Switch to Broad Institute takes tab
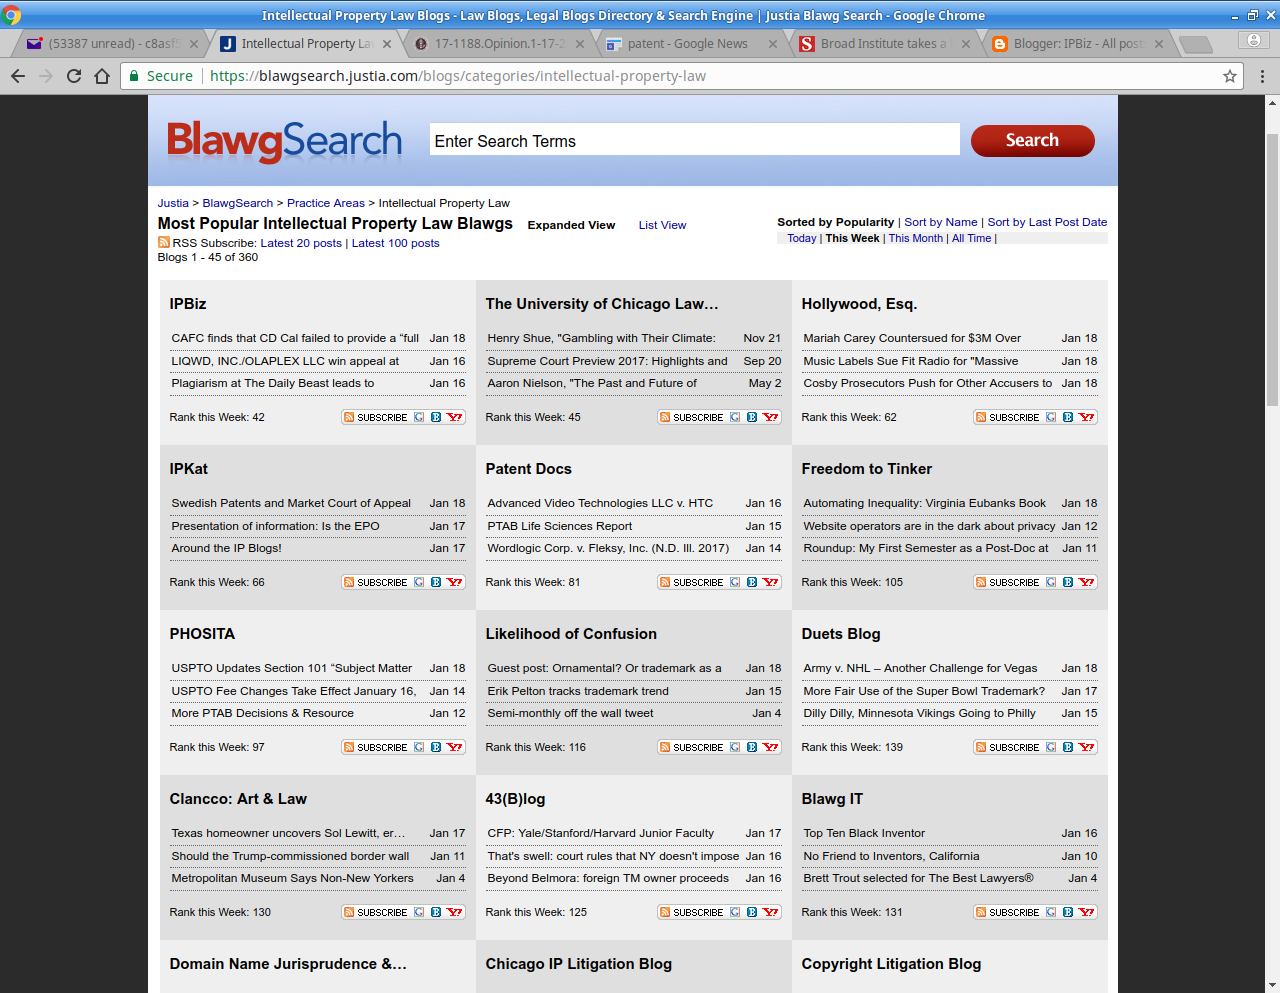The image size is (1280, 993). tap(884, 44)
